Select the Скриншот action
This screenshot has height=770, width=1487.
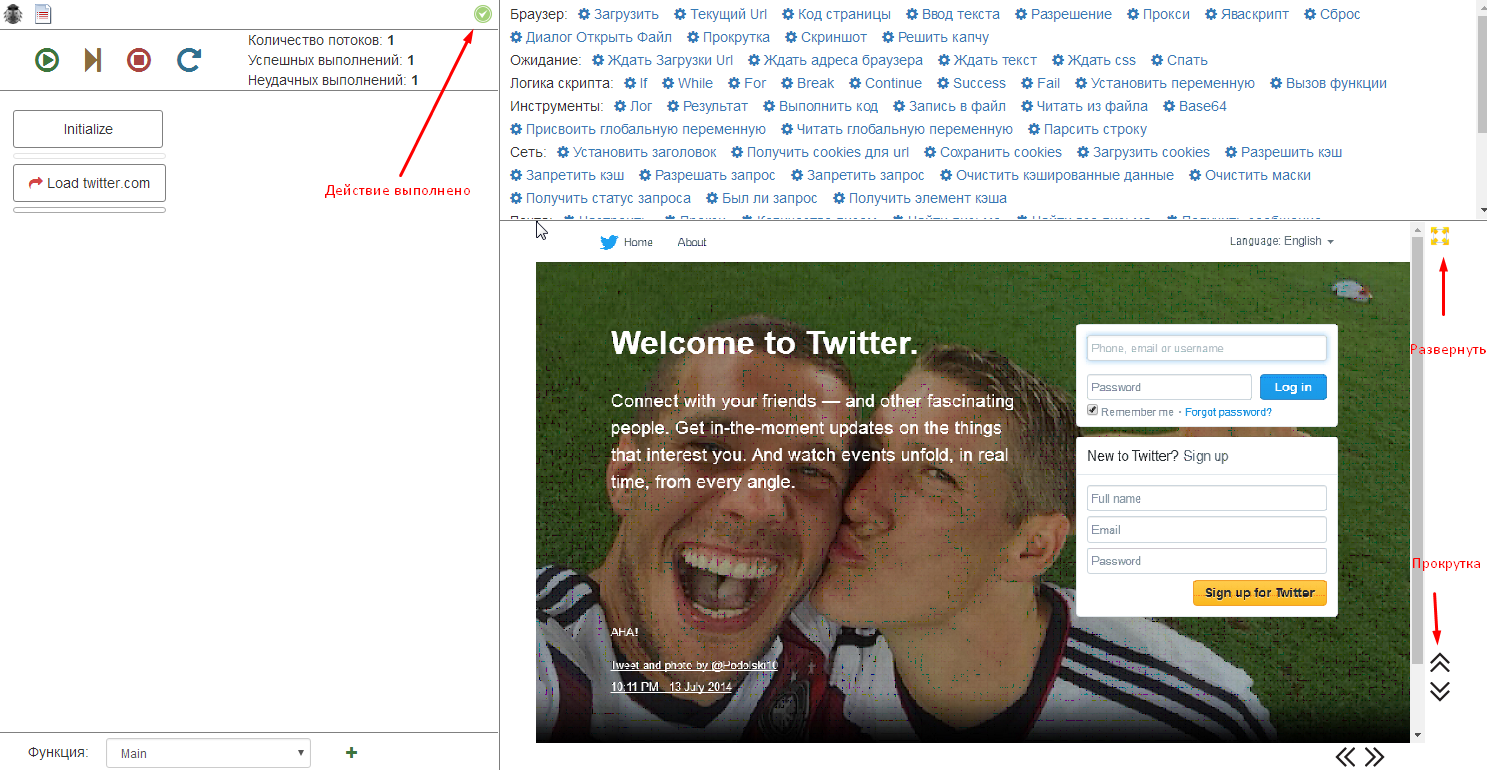point(826,37)
